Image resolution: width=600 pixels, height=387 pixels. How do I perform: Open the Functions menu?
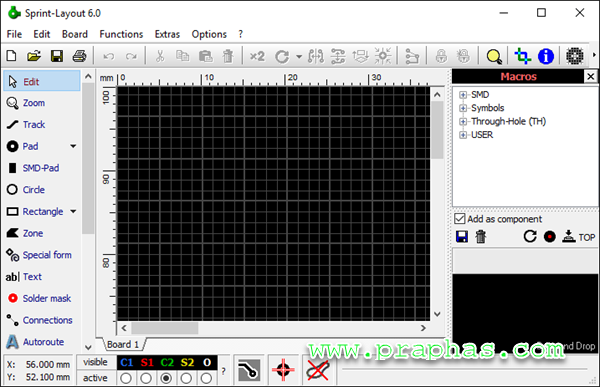(x=121, y=34)
